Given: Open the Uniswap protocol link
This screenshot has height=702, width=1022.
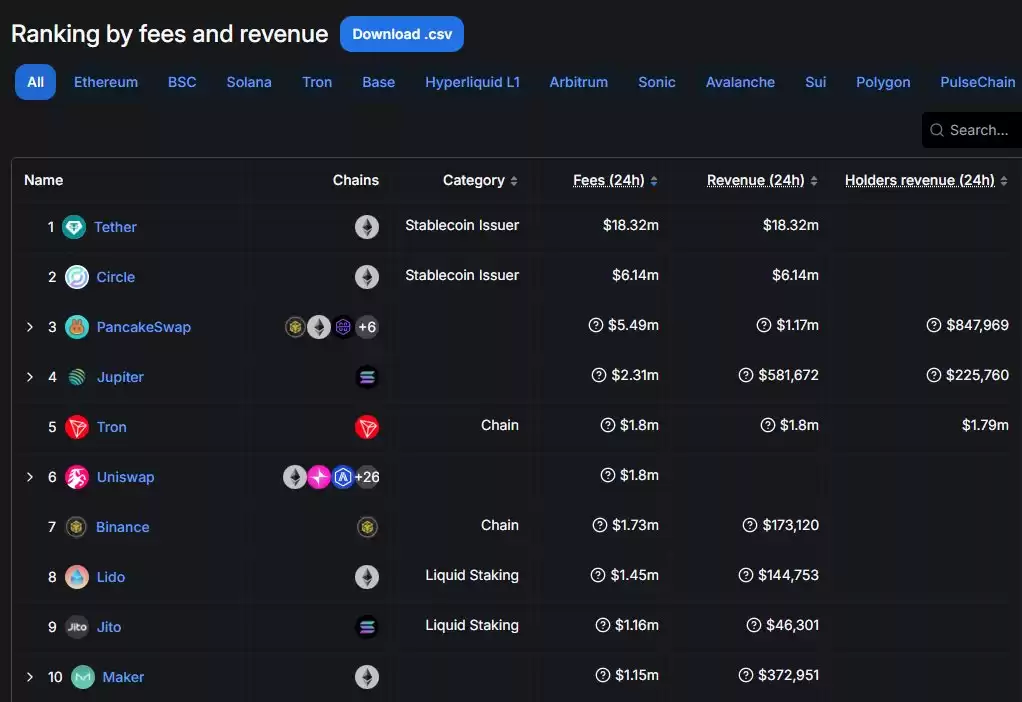Looking at the screenshot, I should coord(125,477).
